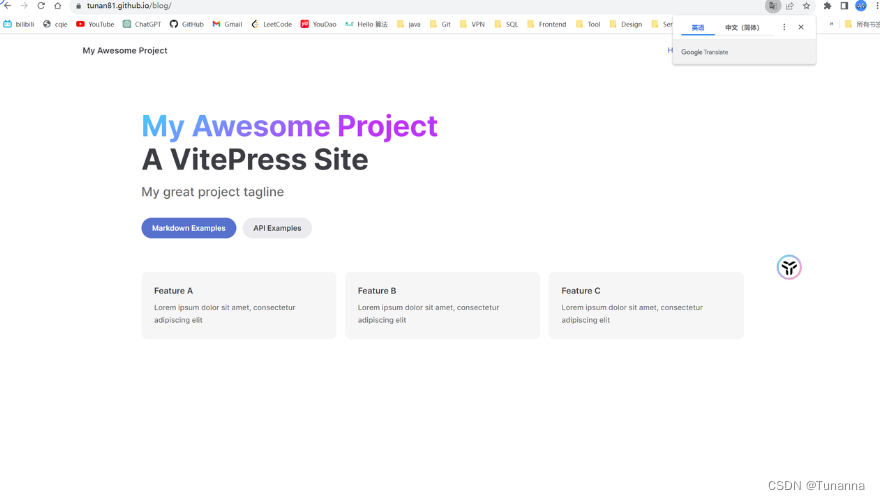Open the YouTube bookmark
This screenshot has height=500, width=880.
[95, 24]
